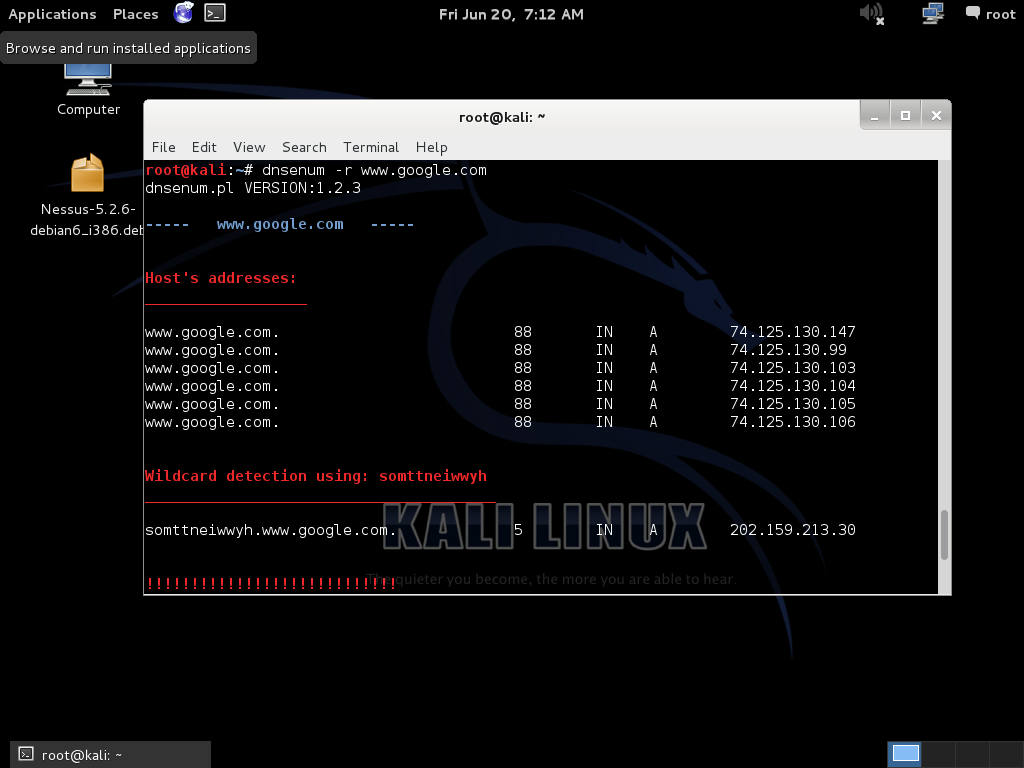Select the Nessus-5.2.6 deb package on the desktop
Viewport: 1024px width, 768px height.
click(88, 195)
